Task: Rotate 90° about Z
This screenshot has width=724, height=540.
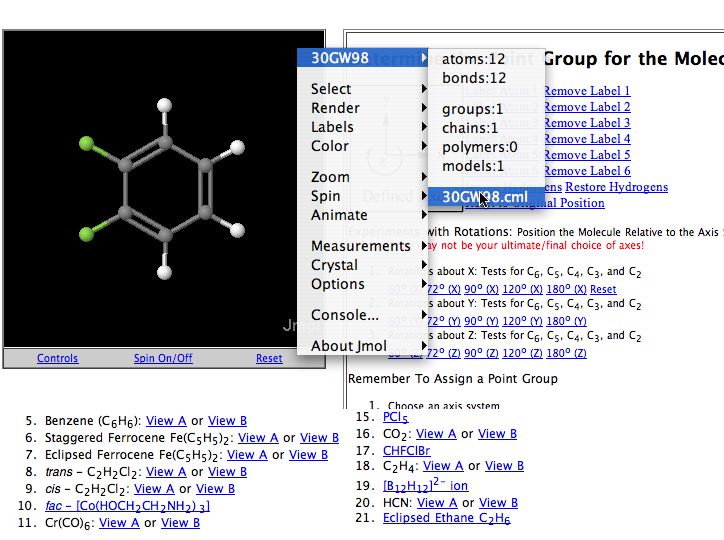Action: click(481, 353)
